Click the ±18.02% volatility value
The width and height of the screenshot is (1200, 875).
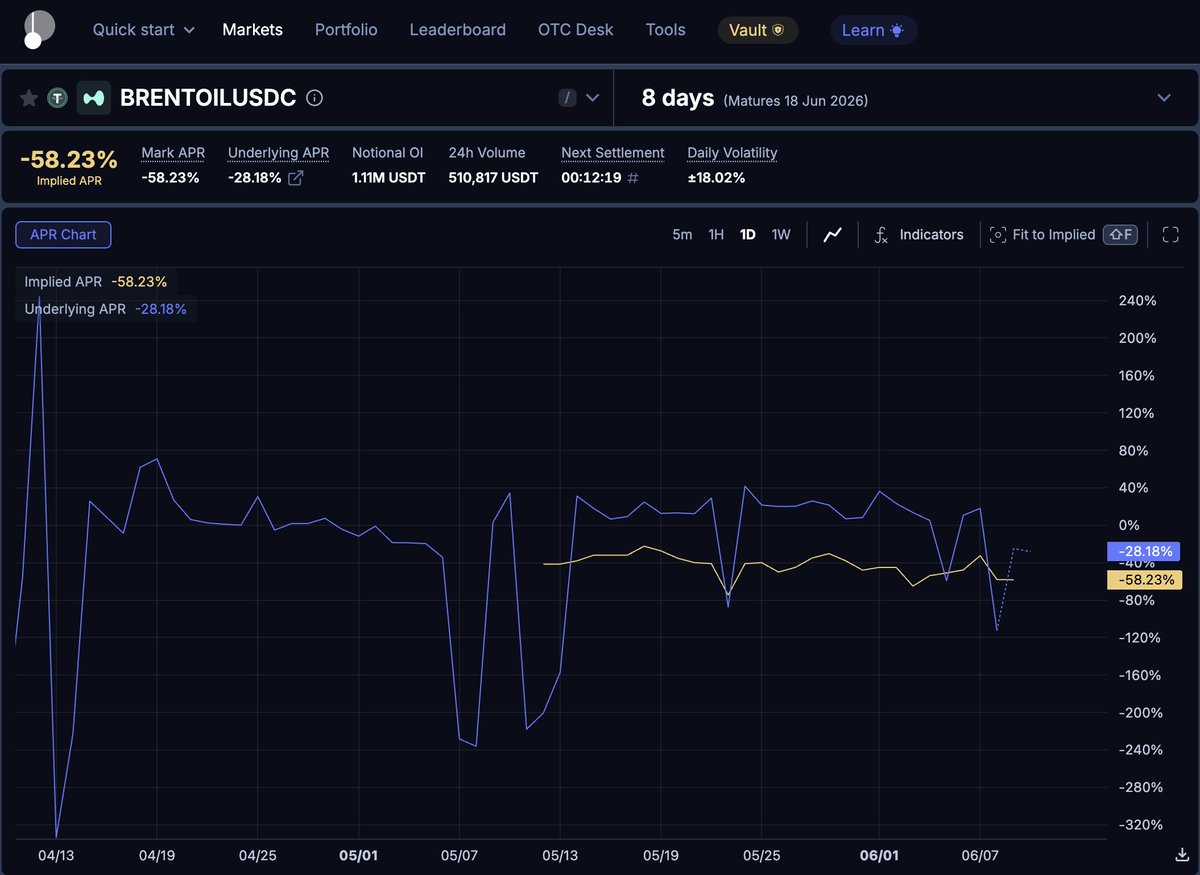716,178
